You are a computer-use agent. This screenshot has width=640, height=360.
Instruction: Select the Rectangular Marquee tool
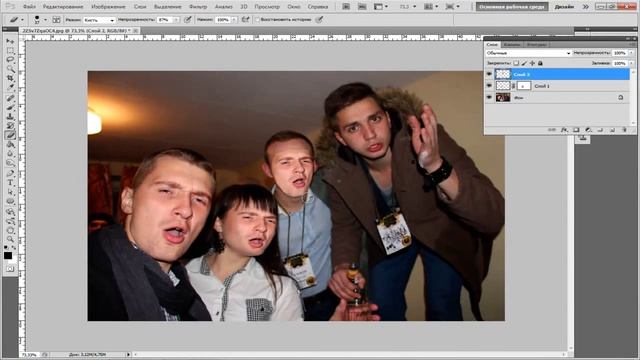(10, 51)
